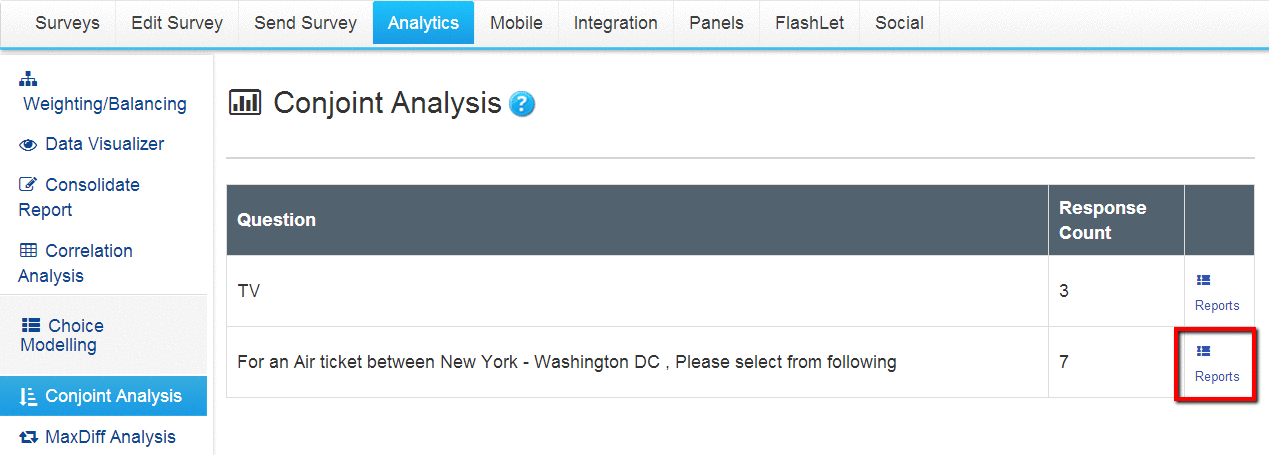
Task: Click the Correlation Analysis table icon
Action: (28, 251)
